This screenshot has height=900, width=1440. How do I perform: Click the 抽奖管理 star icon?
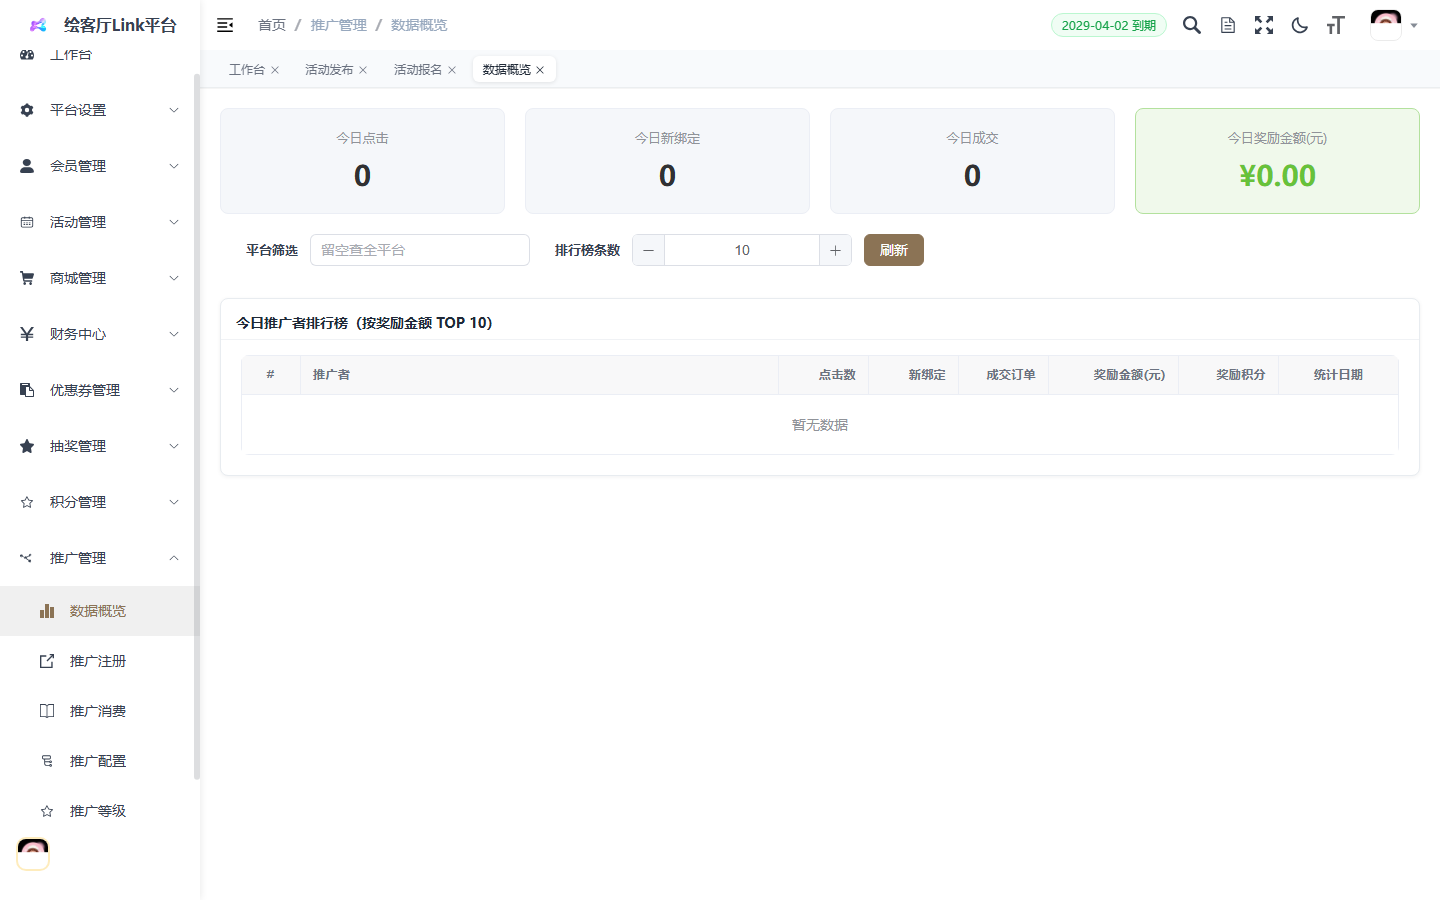(27, 446)
